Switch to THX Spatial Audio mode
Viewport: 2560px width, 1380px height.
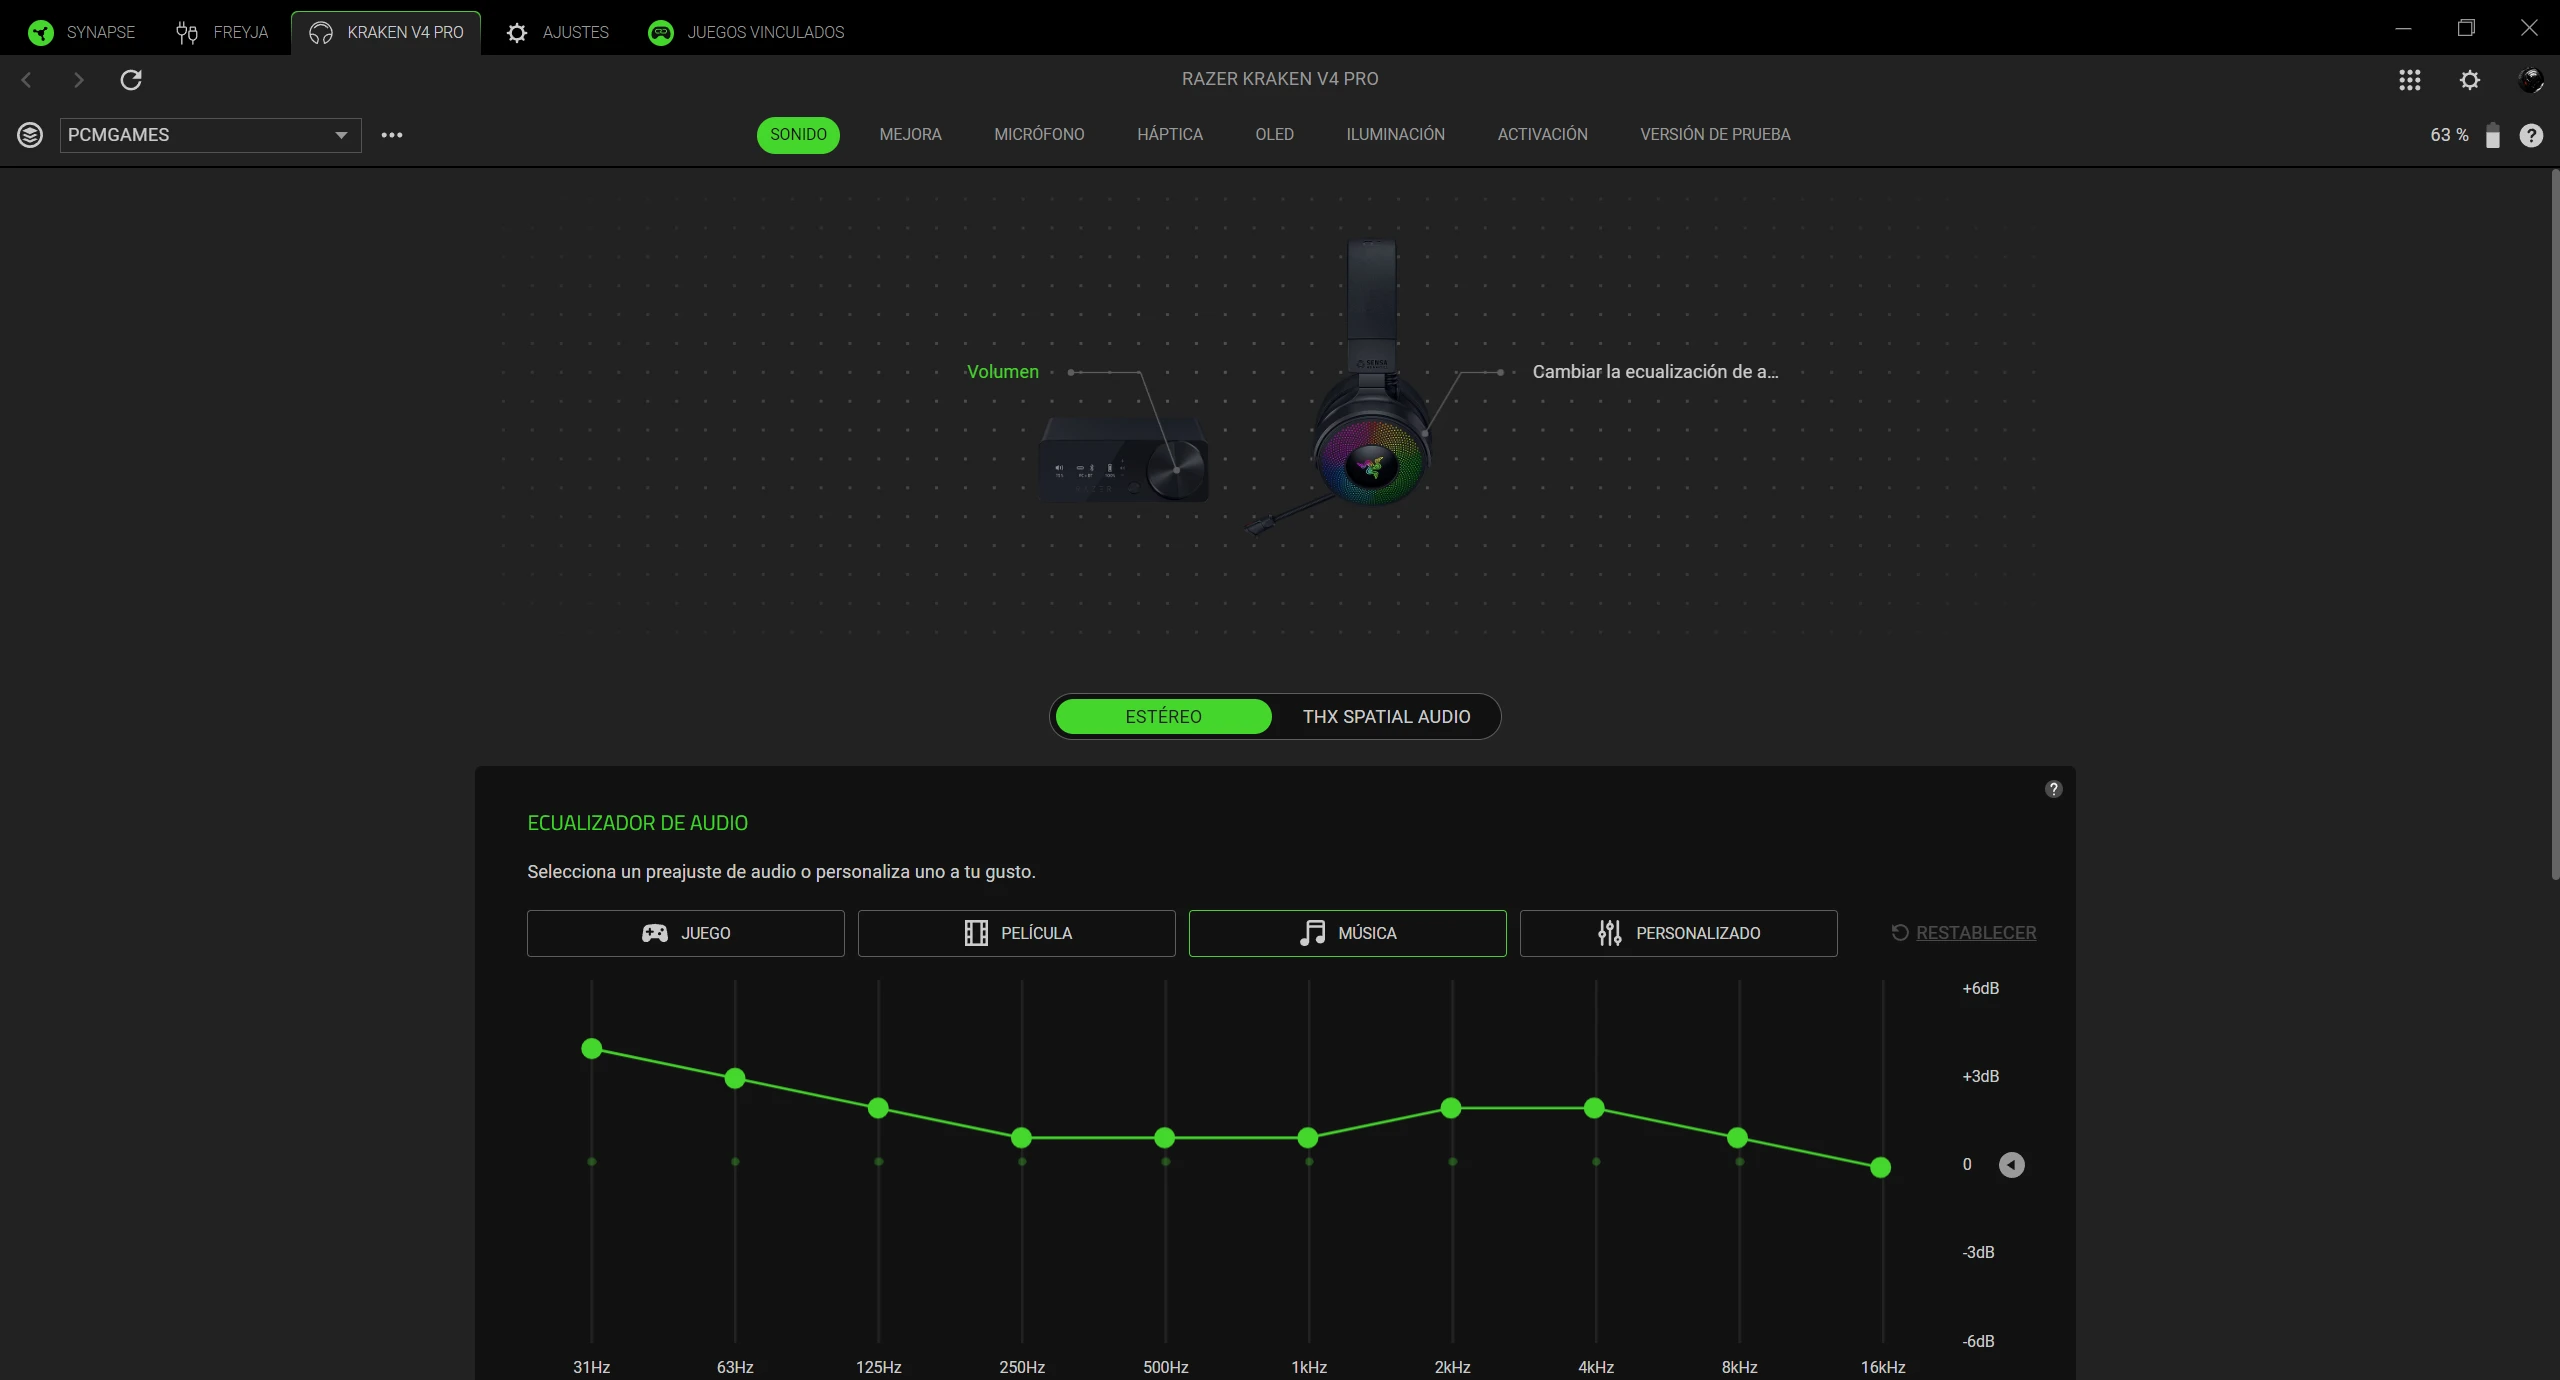(1386, 717)
